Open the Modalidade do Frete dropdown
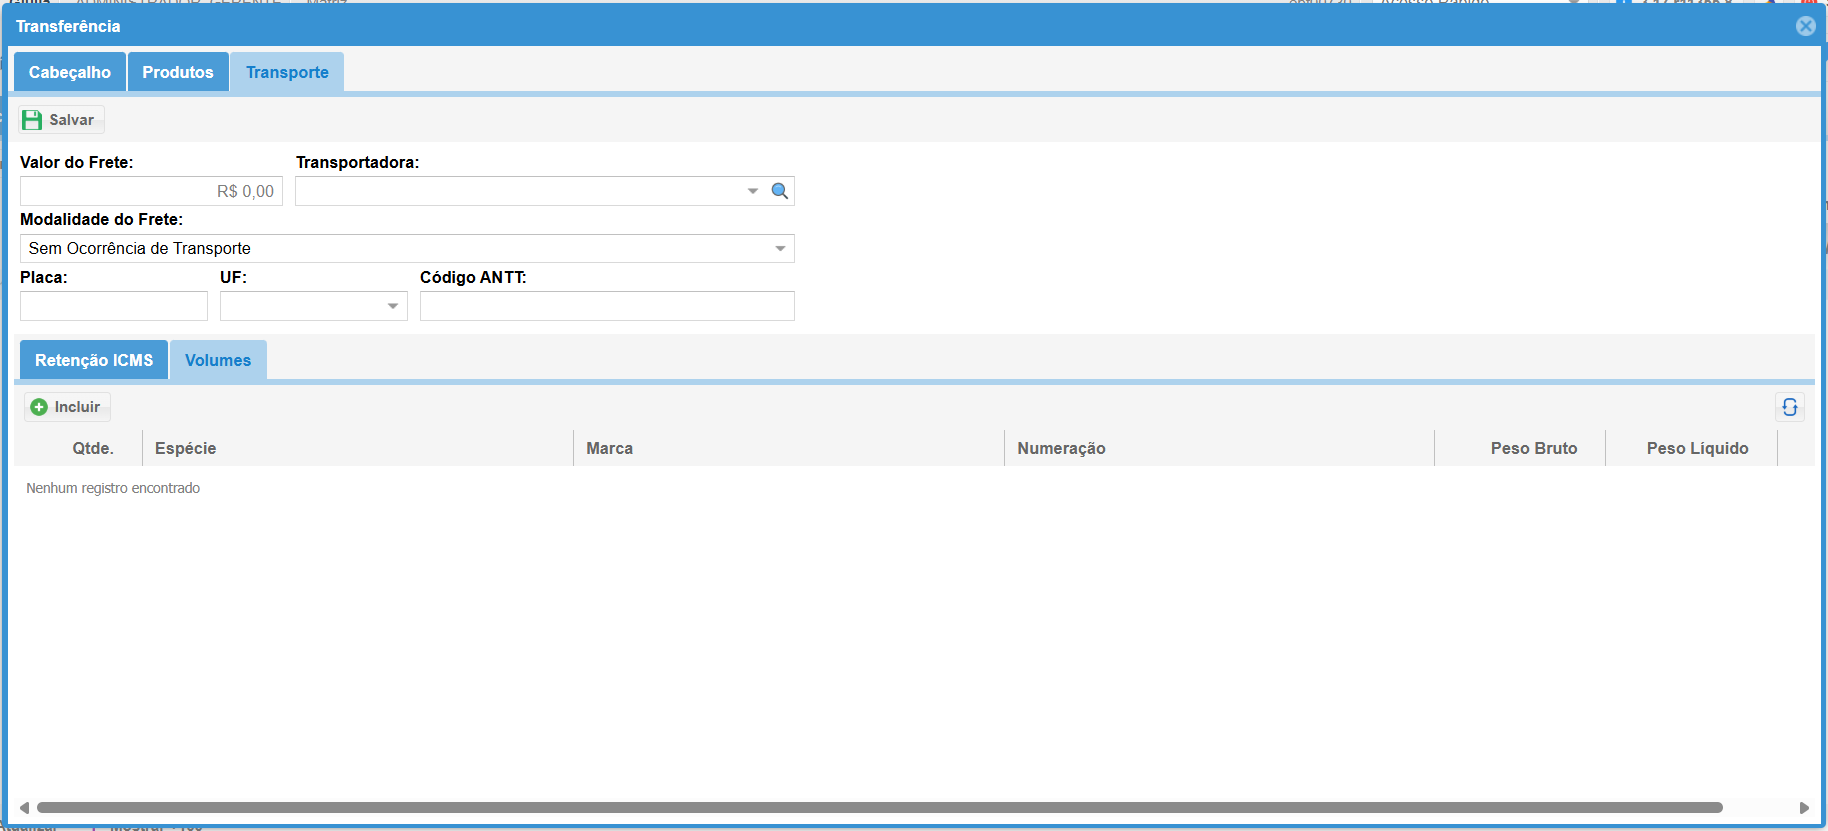The image size is (1828, 831). [780, 249]
